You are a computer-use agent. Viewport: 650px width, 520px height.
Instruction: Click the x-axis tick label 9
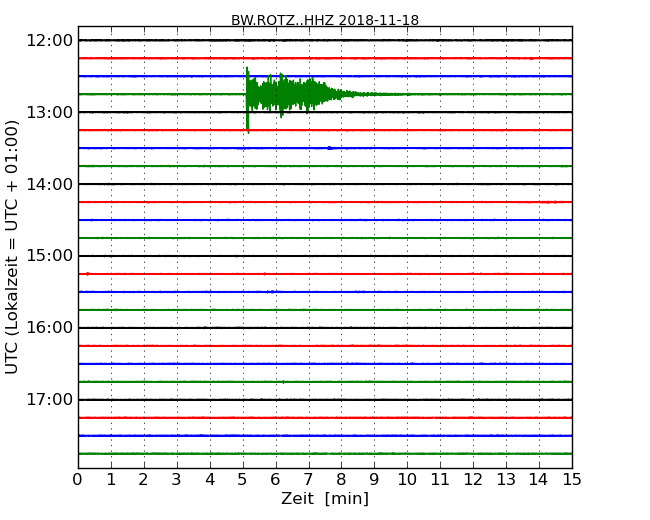click(374, 480)
